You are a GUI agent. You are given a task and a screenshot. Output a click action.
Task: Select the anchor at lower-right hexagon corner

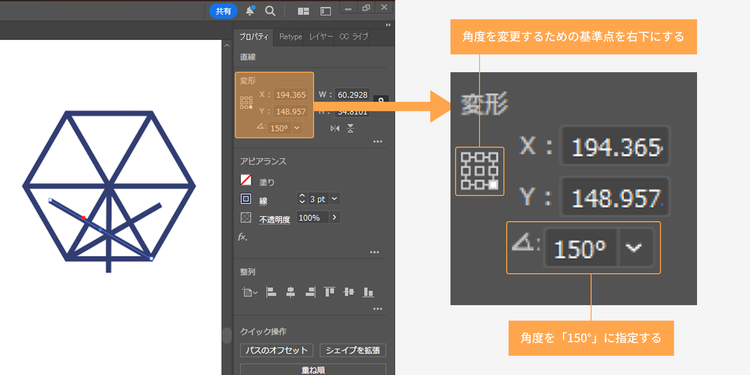point(151,258)
